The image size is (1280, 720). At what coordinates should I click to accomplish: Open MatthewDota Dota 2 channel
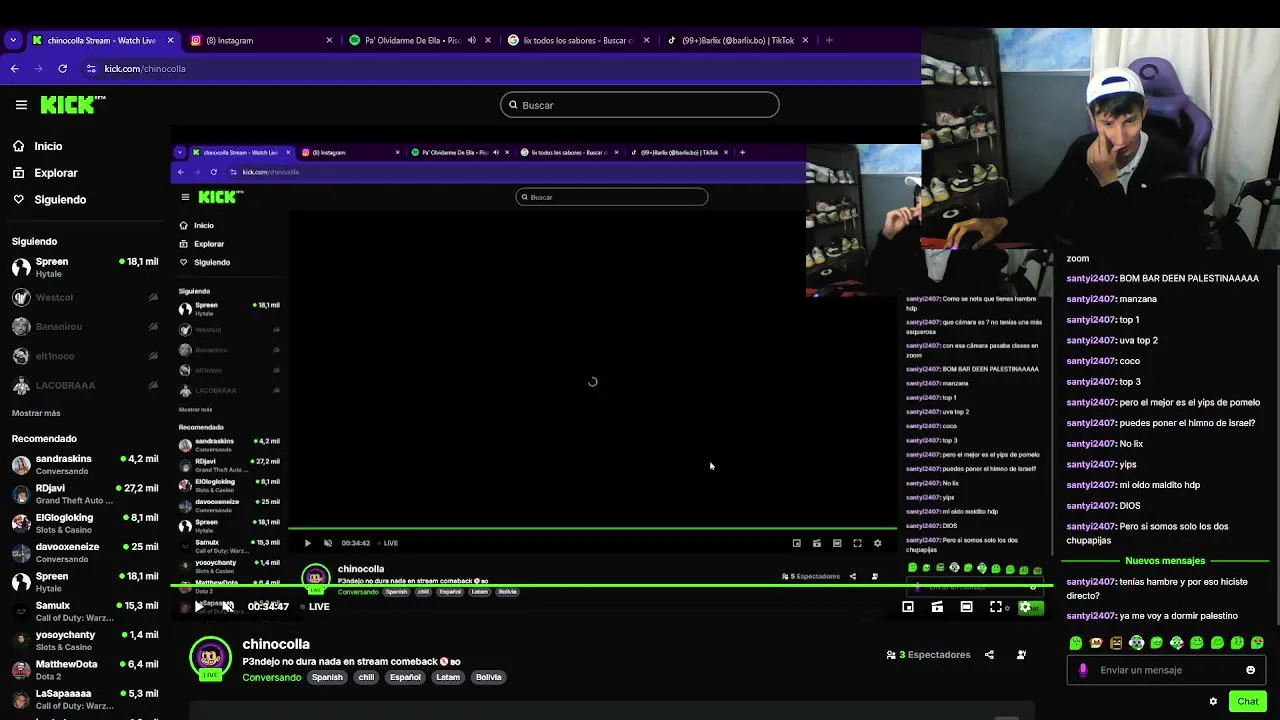click(84, 669)
